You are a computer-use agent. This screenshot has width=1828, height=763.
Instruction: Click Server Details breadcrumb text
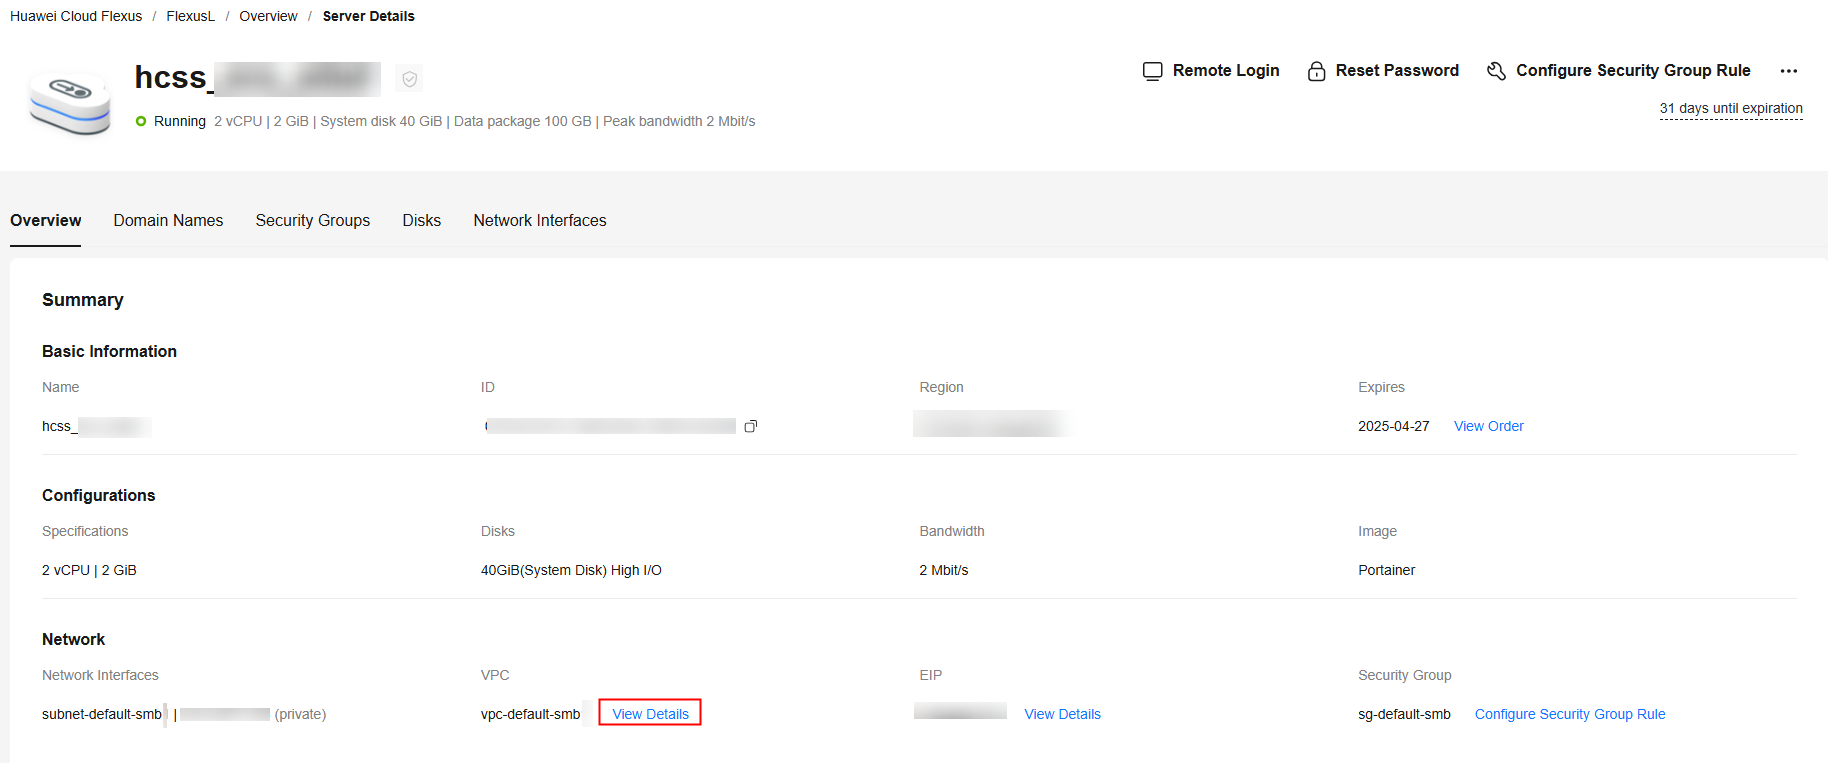[x=368, y=16]
